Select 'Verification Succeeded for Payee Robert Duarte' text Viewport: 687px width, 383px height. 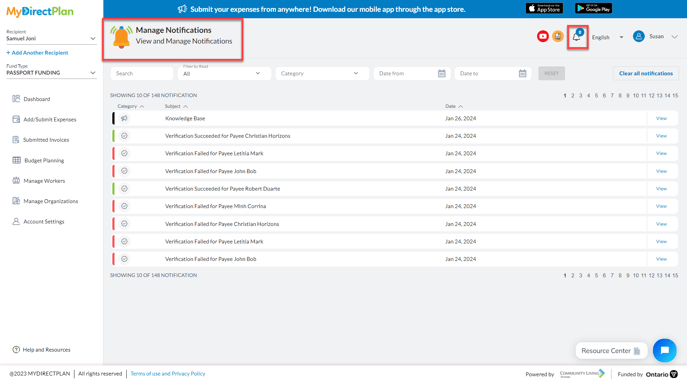[223, 188]
